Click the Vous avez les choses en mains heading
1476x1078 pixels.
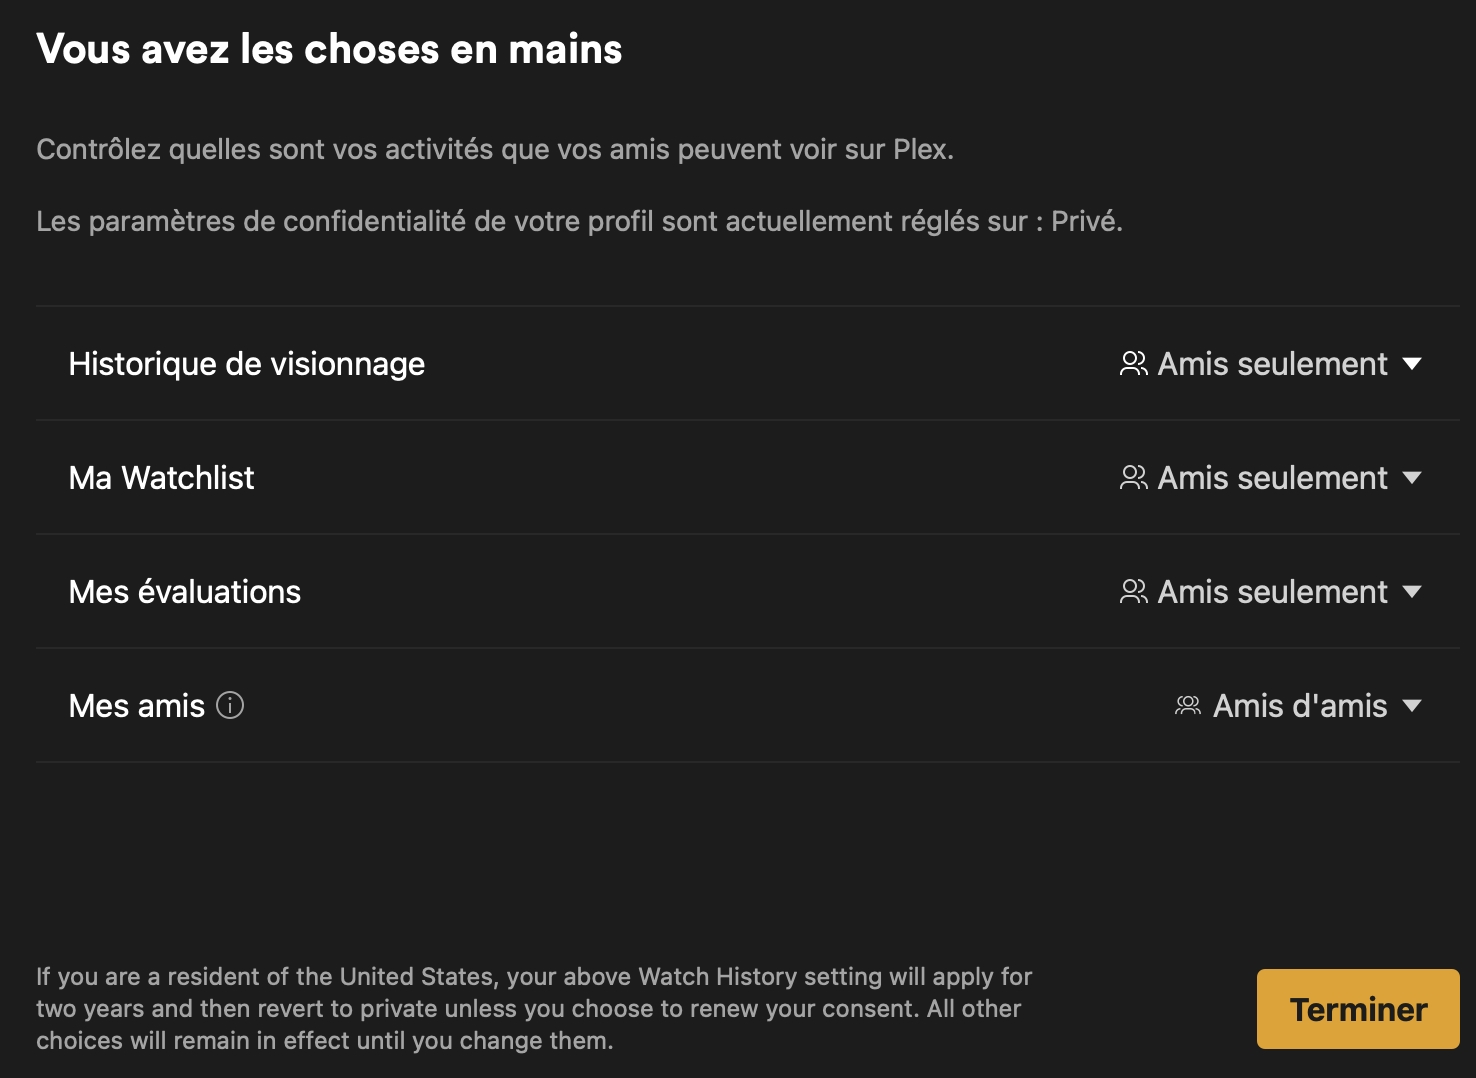coord(329,49)
